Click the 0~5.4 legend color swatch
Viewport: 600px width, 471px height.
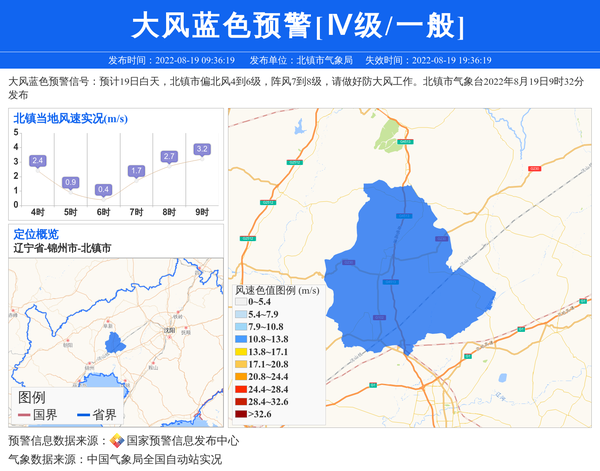pos(240,301)
